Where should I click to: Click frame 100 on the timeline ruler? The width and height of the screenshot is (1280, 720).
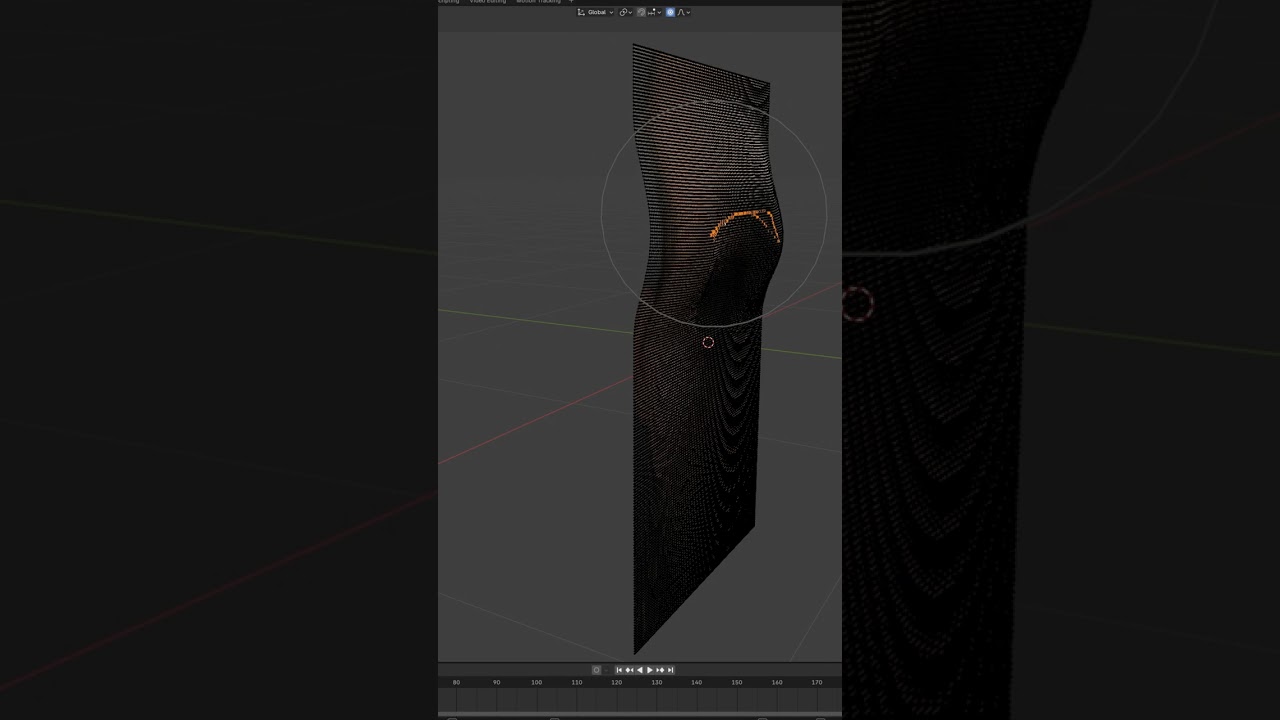click(537, 682)
